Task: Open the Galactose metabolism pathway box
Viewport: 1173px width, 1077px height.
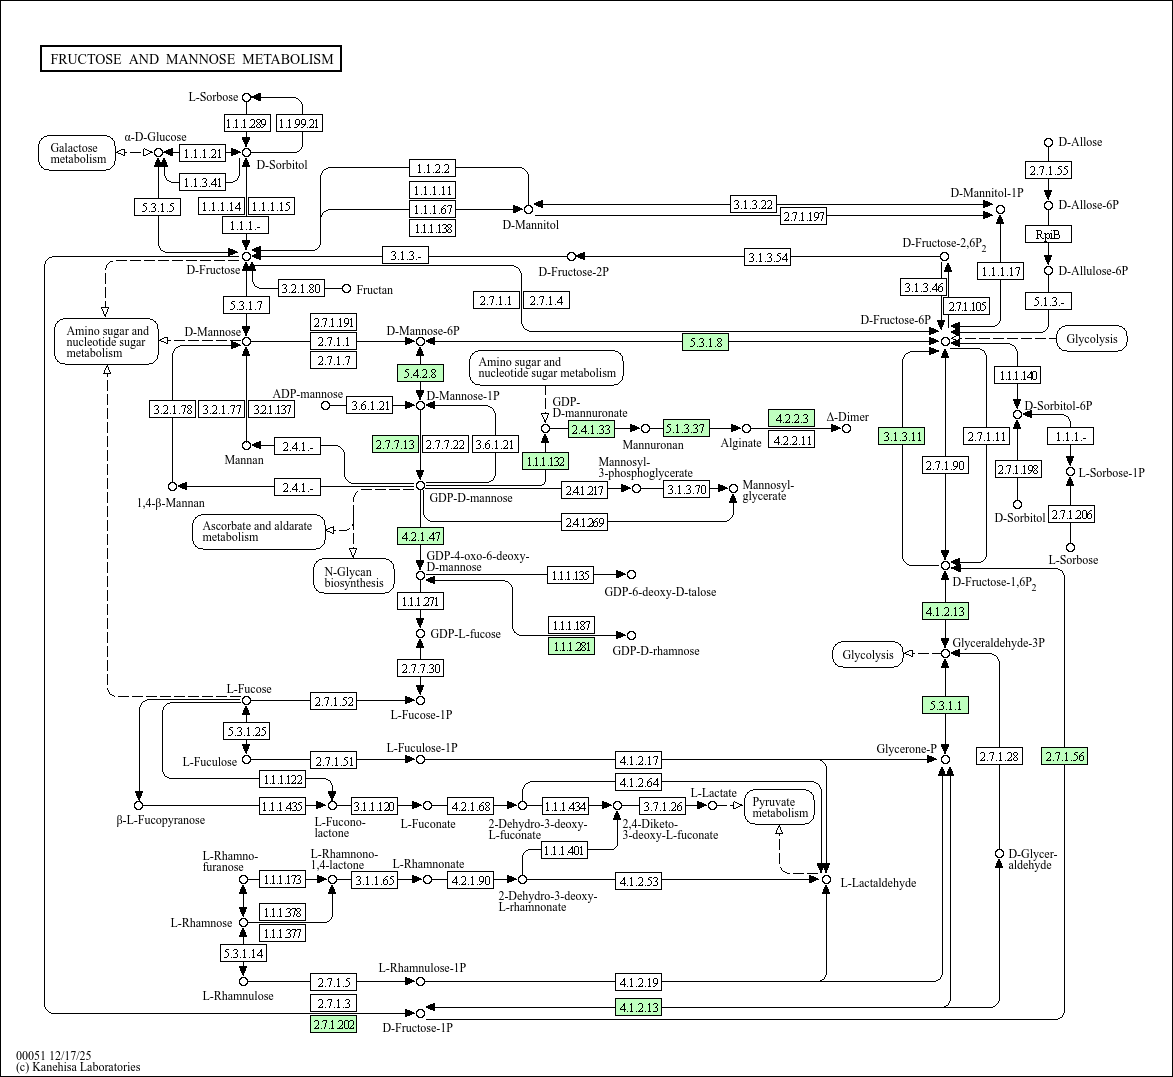Action: 79,154
